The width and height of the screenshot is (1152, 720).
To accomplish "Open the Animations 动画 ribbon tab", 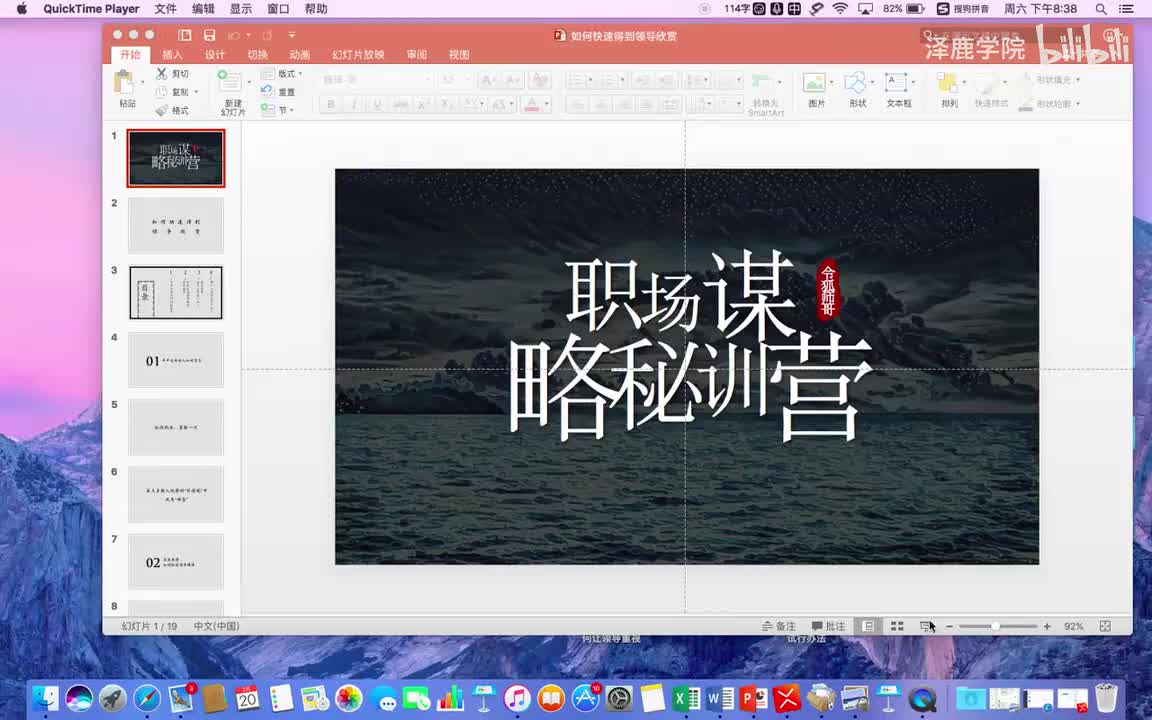I will coord(299,54).
